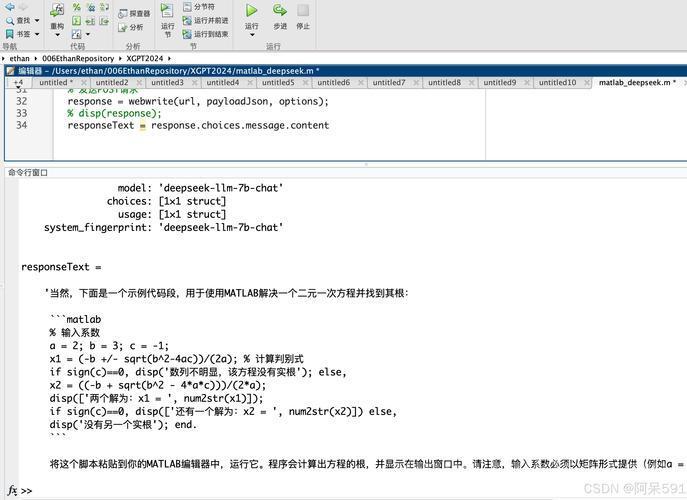687x500 pixels.
Task: Expand arrow between ethan and 006EthanRepository
Action: [x=35, y=58]
